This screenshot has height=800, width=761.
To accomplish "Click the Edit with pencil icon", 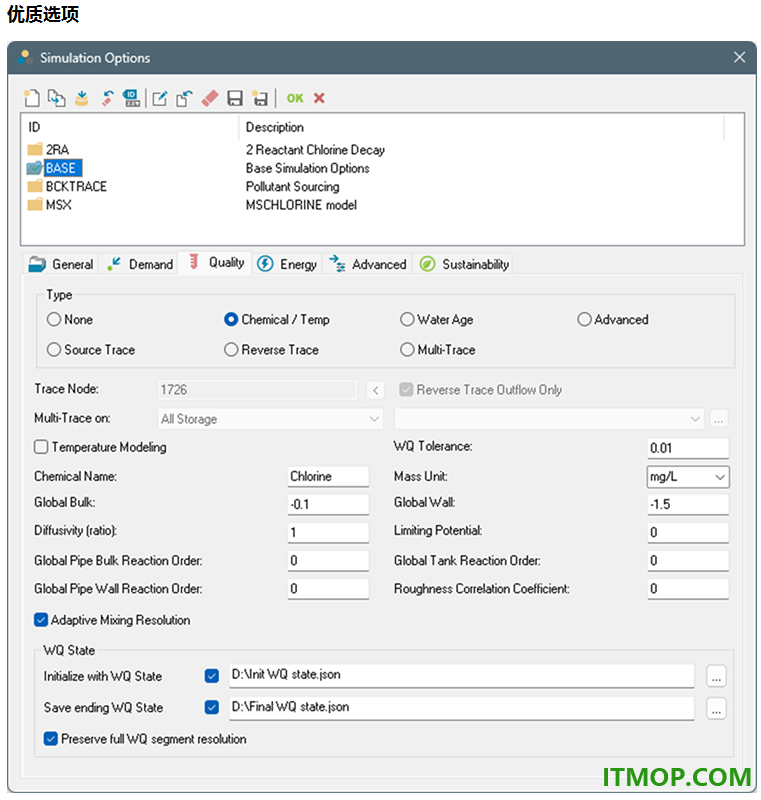I will [160, 98].
